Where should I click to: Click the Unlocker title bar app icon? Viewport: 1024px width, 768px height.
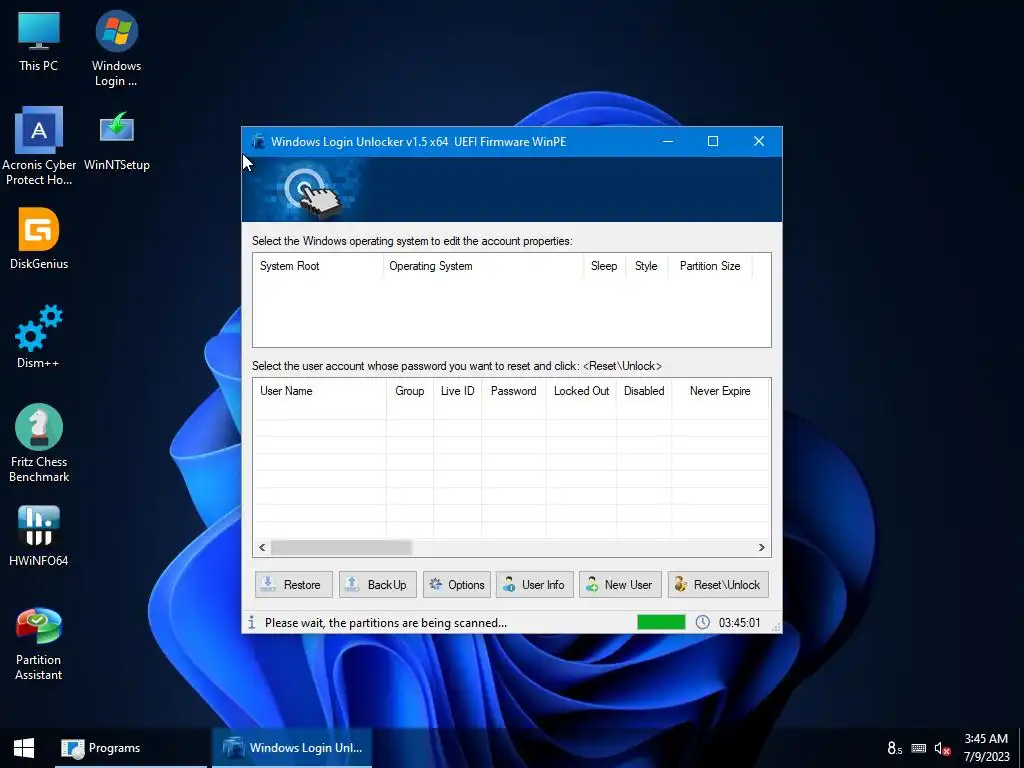tap(259, 141)
